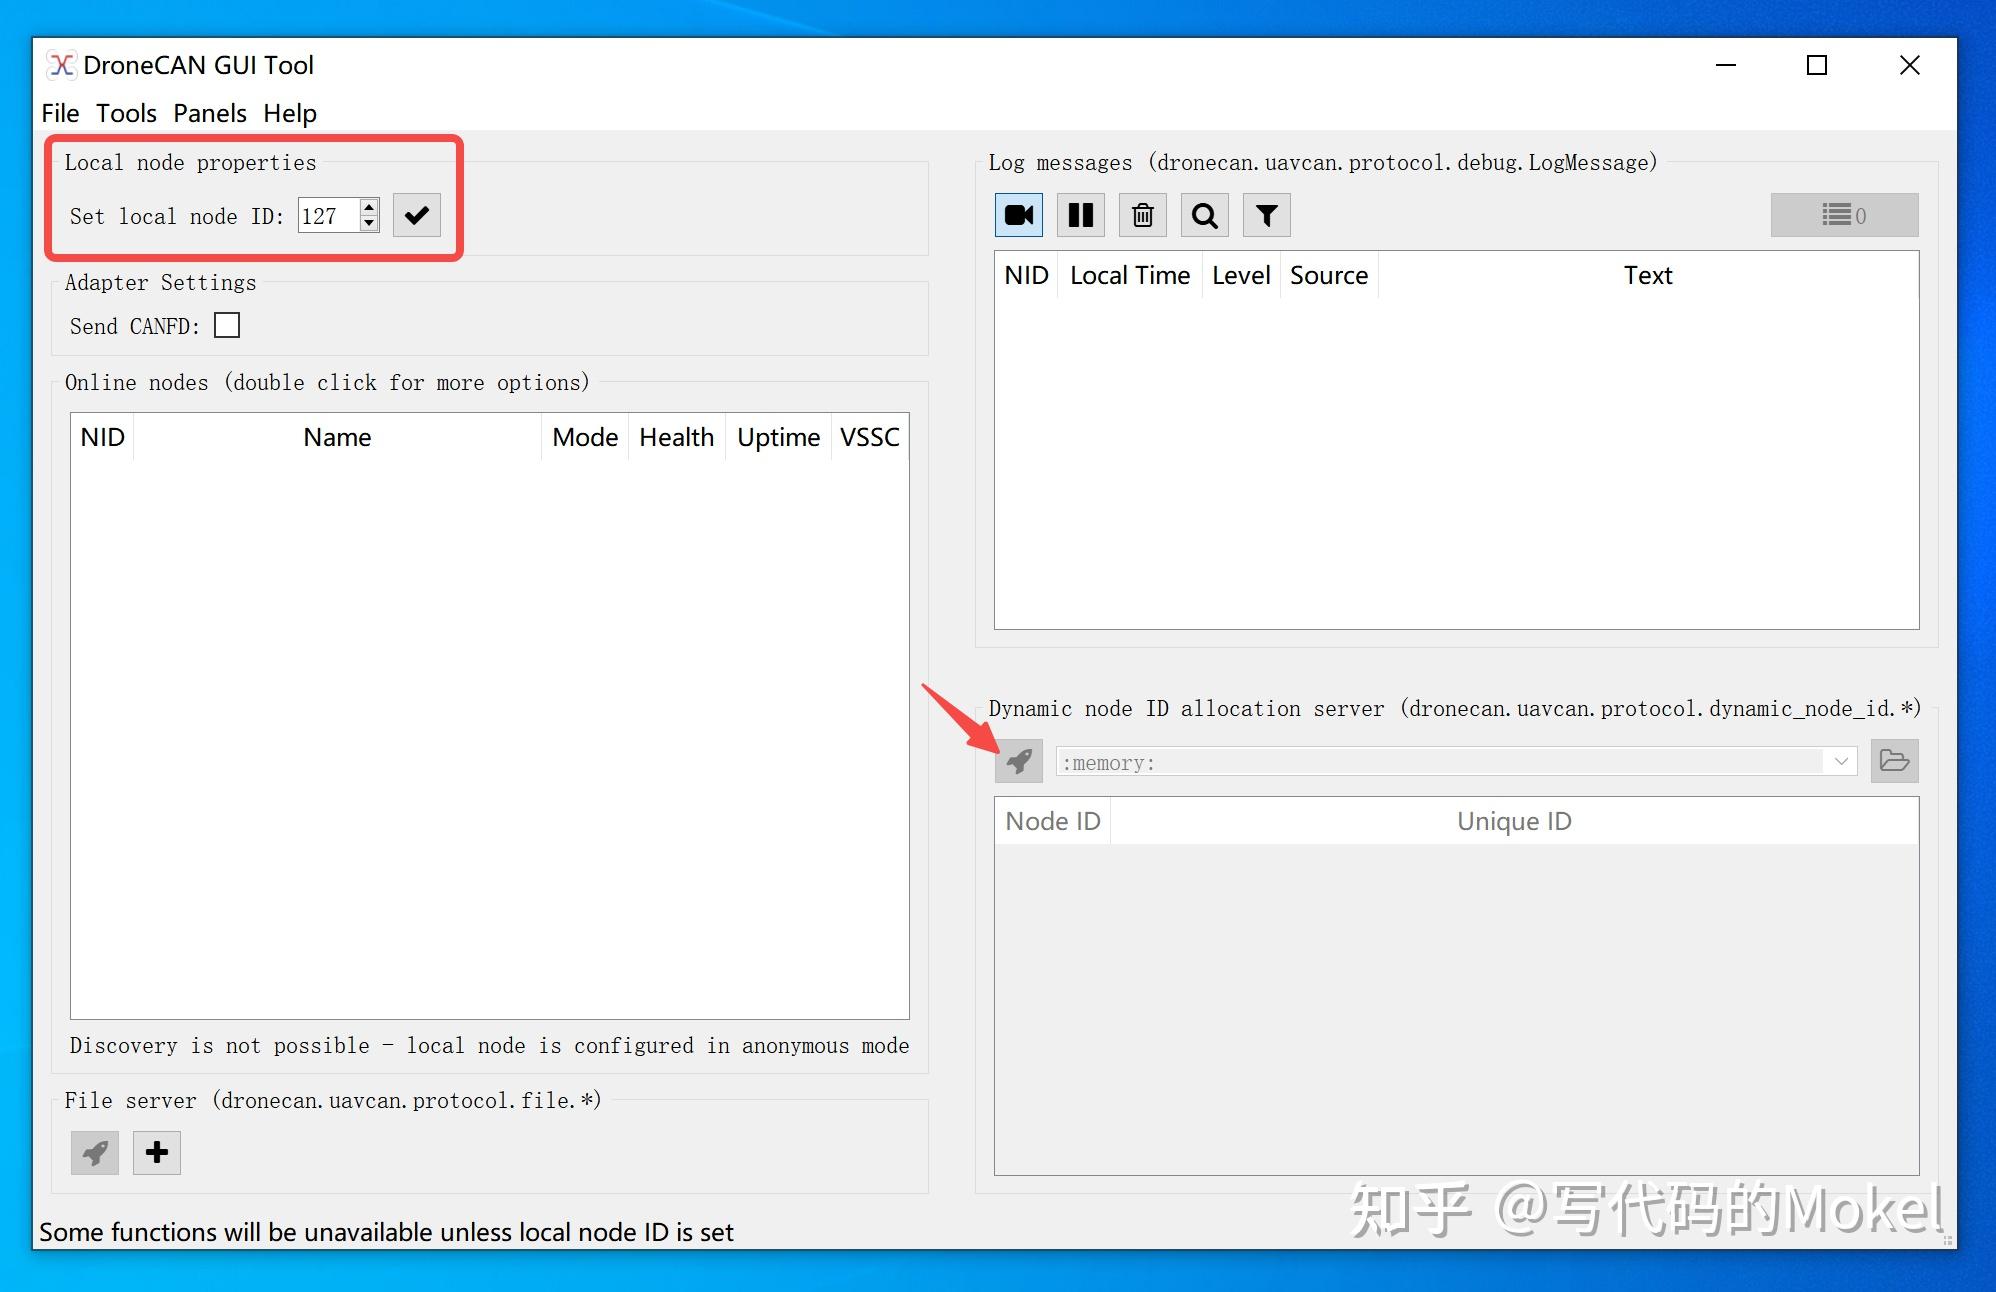Viewport: 1996px width, 1292px height.
Task: Start the file server with the rocket icon
Action: [x=94, y=1152]
